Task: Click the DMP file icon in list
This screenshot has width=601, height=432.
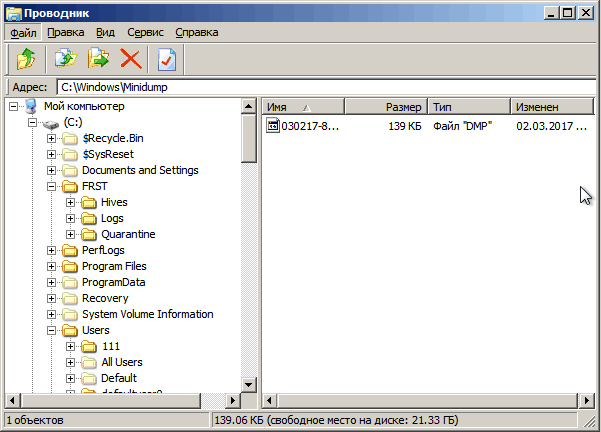Action: tap(273, 126)
